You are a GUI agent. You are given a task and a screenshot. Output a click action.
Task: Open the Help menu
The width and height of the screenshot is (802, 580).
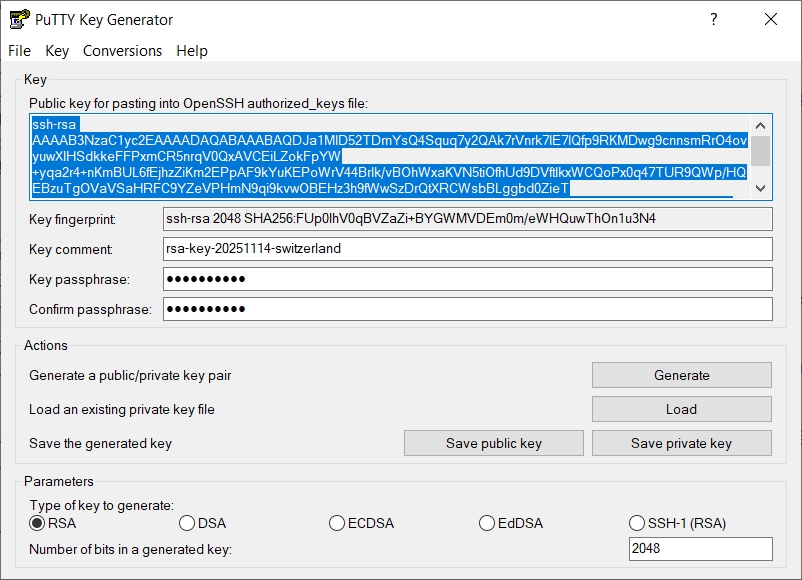(192, 51)
